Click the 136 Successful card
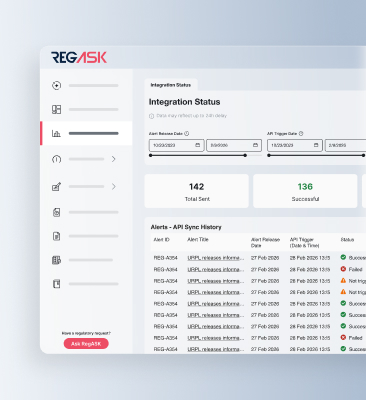This screenshot has width=366, height=400. pyautogui.click(x=305, y=191)
